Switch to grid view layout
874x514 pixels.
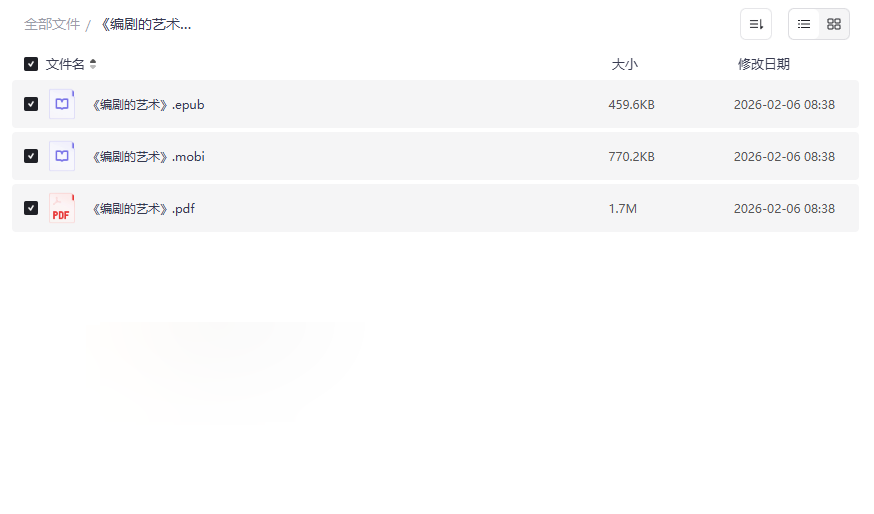834,24
